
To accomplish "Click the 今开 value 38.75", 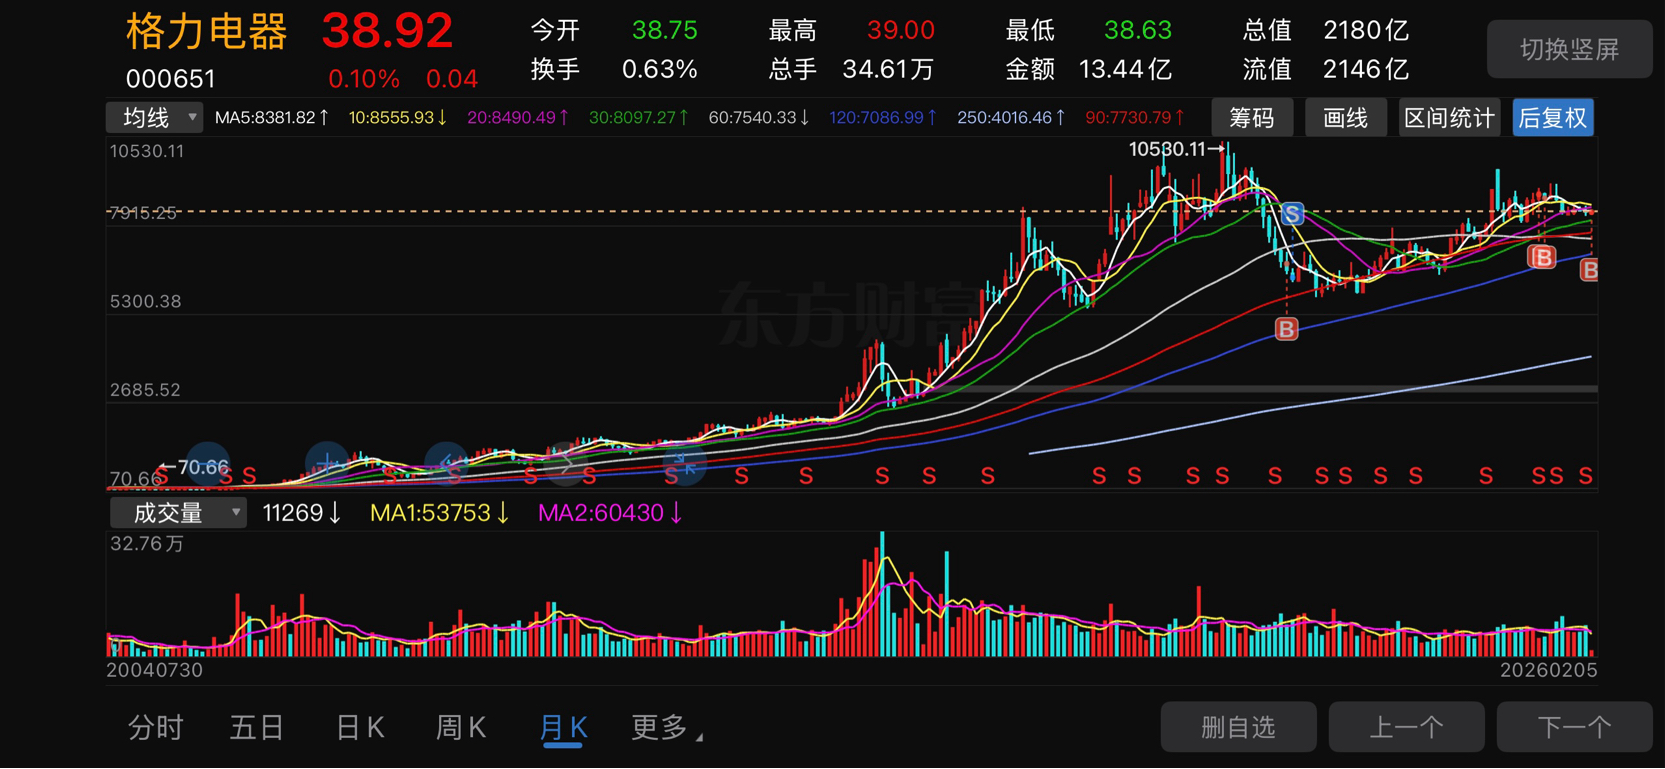I will coord(665,31).
